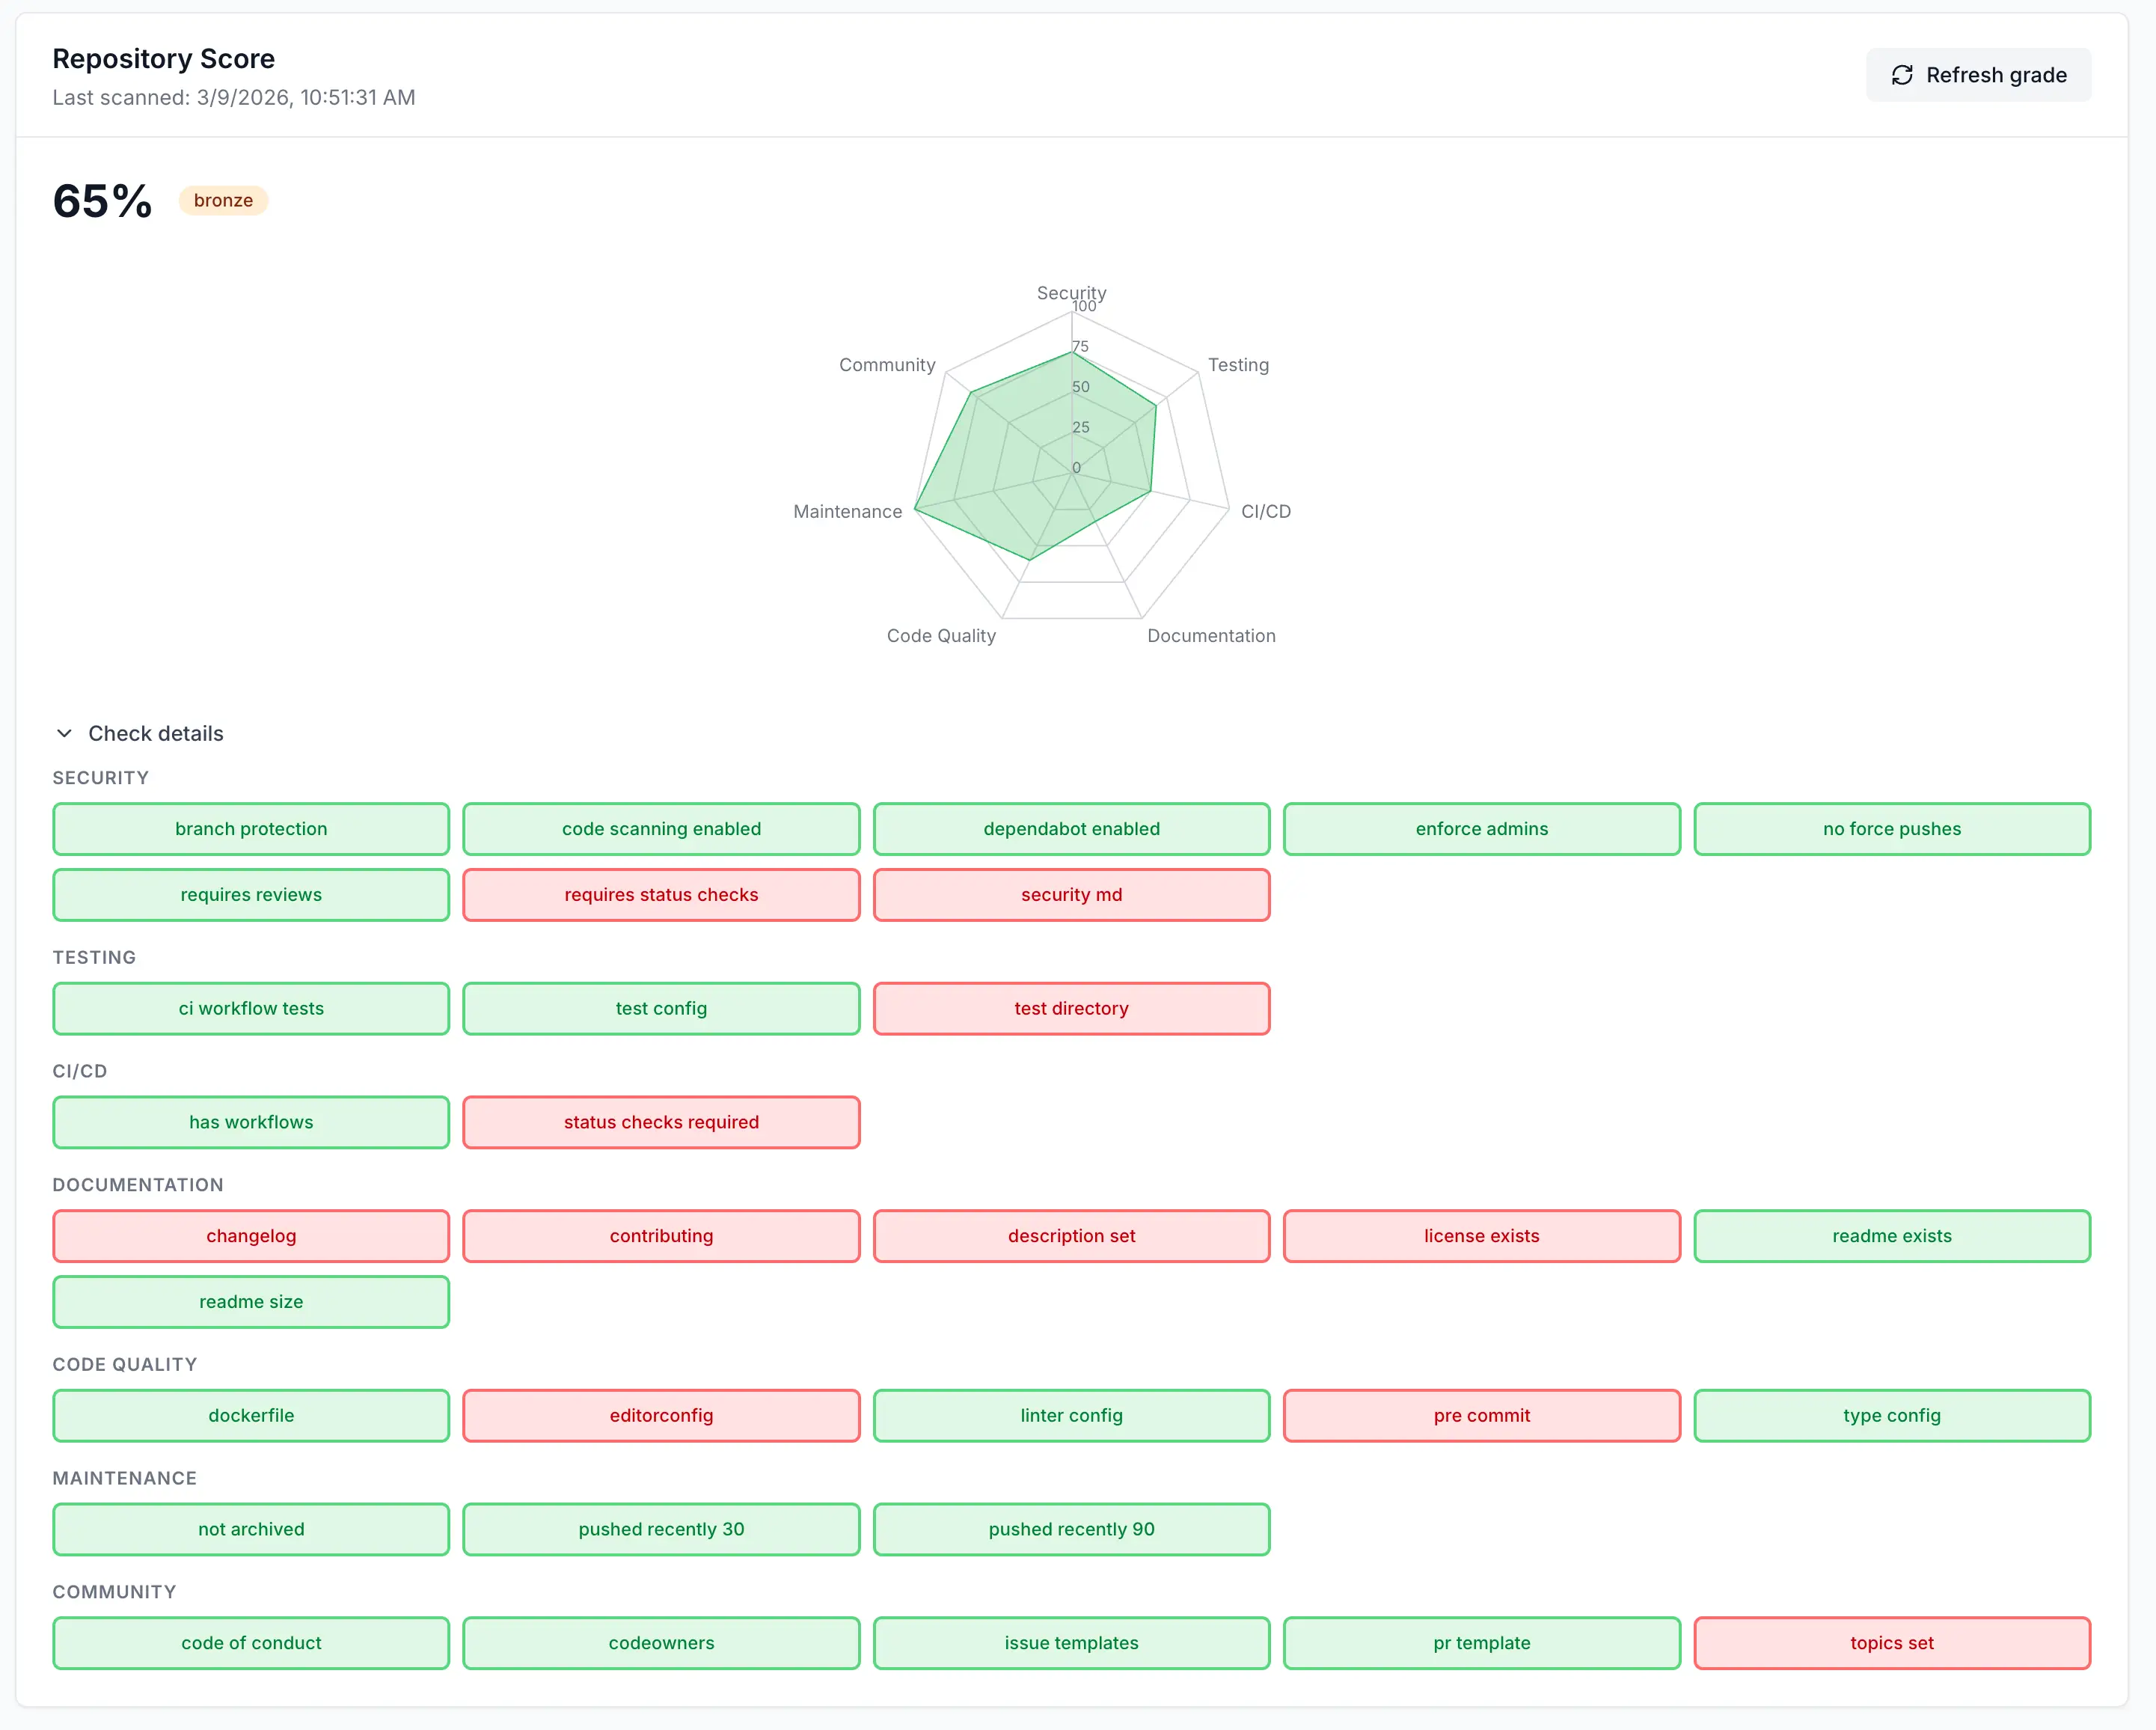The height and width of the screenshot is (1730, 2156).
Task: Select the description set check
Action: click(1071, 1237)
